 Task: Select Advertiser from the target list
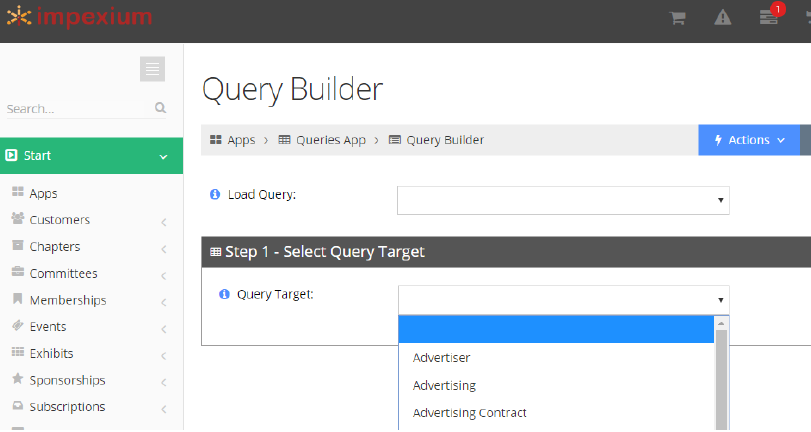556,357
